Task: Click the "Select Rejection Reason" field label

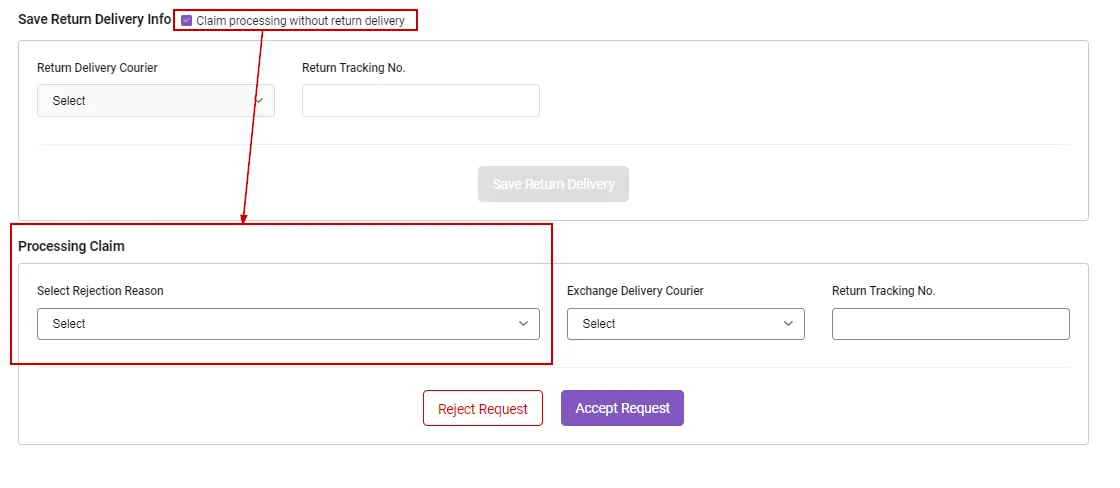Action: (x=100, y=291)
